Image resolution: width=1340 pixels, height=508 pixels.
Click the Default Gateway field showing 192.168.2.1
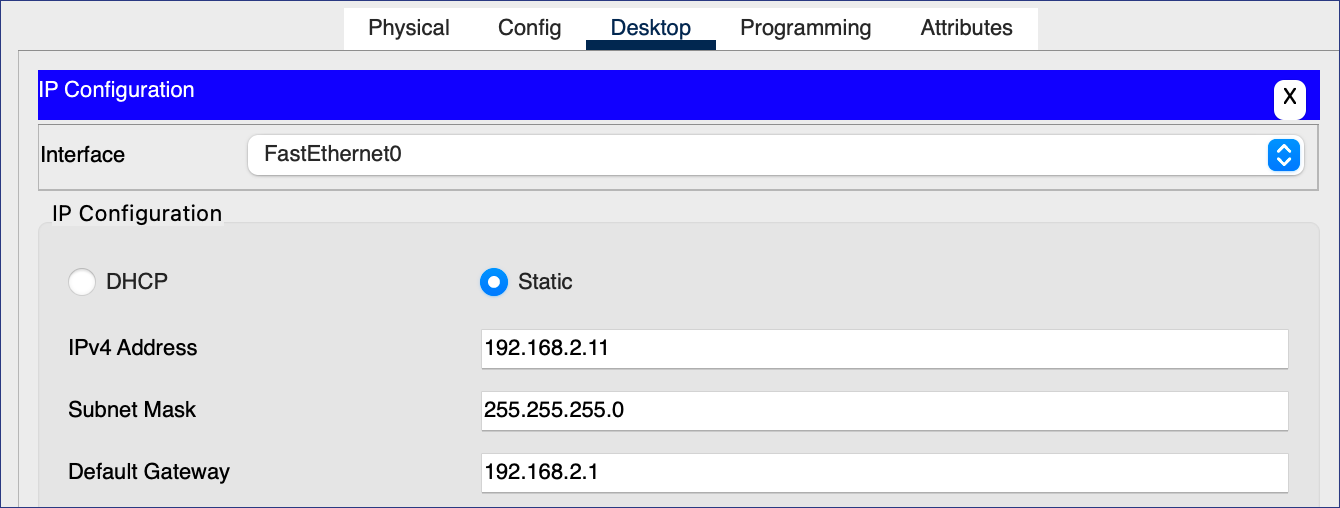(x=884, y=472)
